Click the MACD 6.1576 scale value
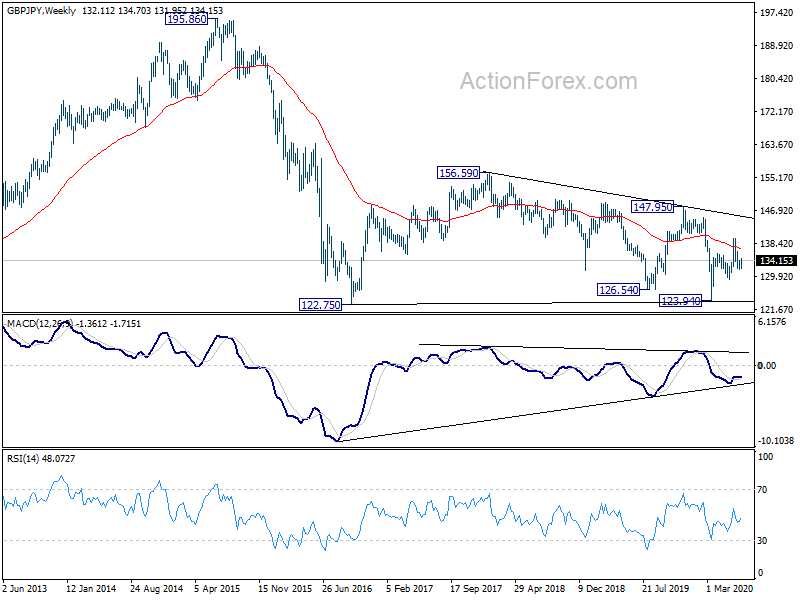This screenshot has width=800, height=600. click(x=772, y=321)
